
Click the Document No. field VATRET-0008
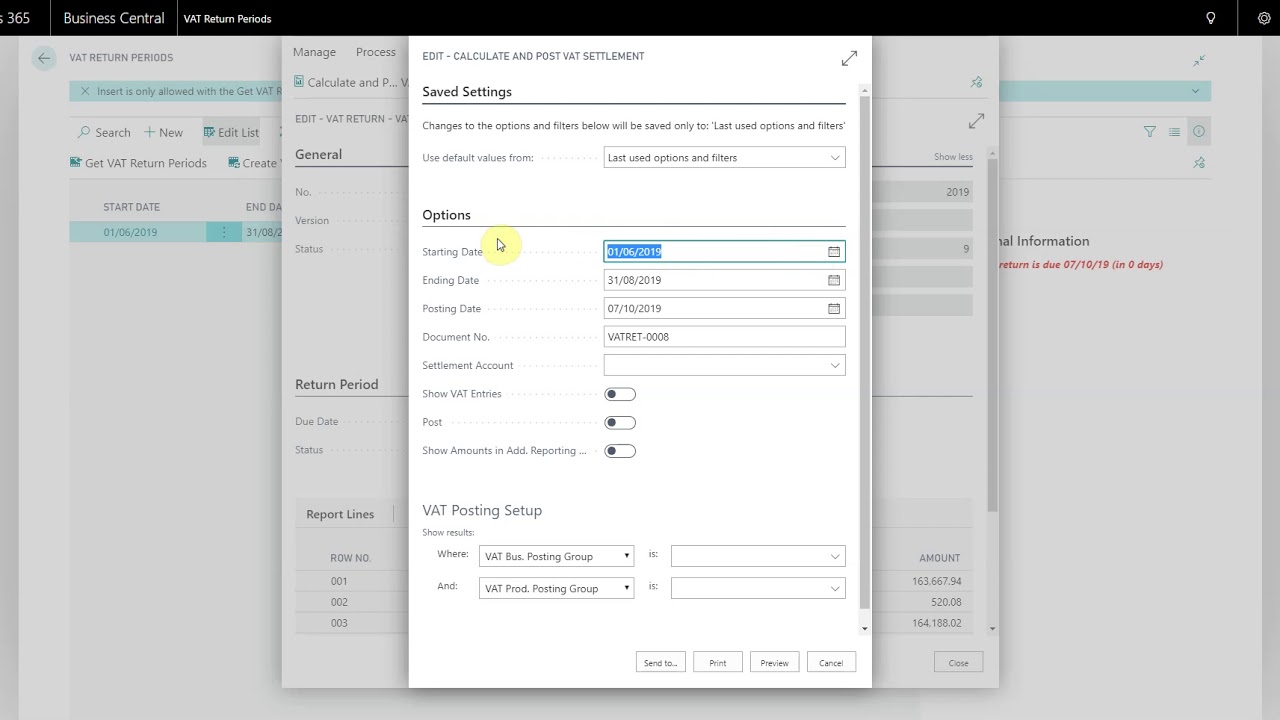724,337
